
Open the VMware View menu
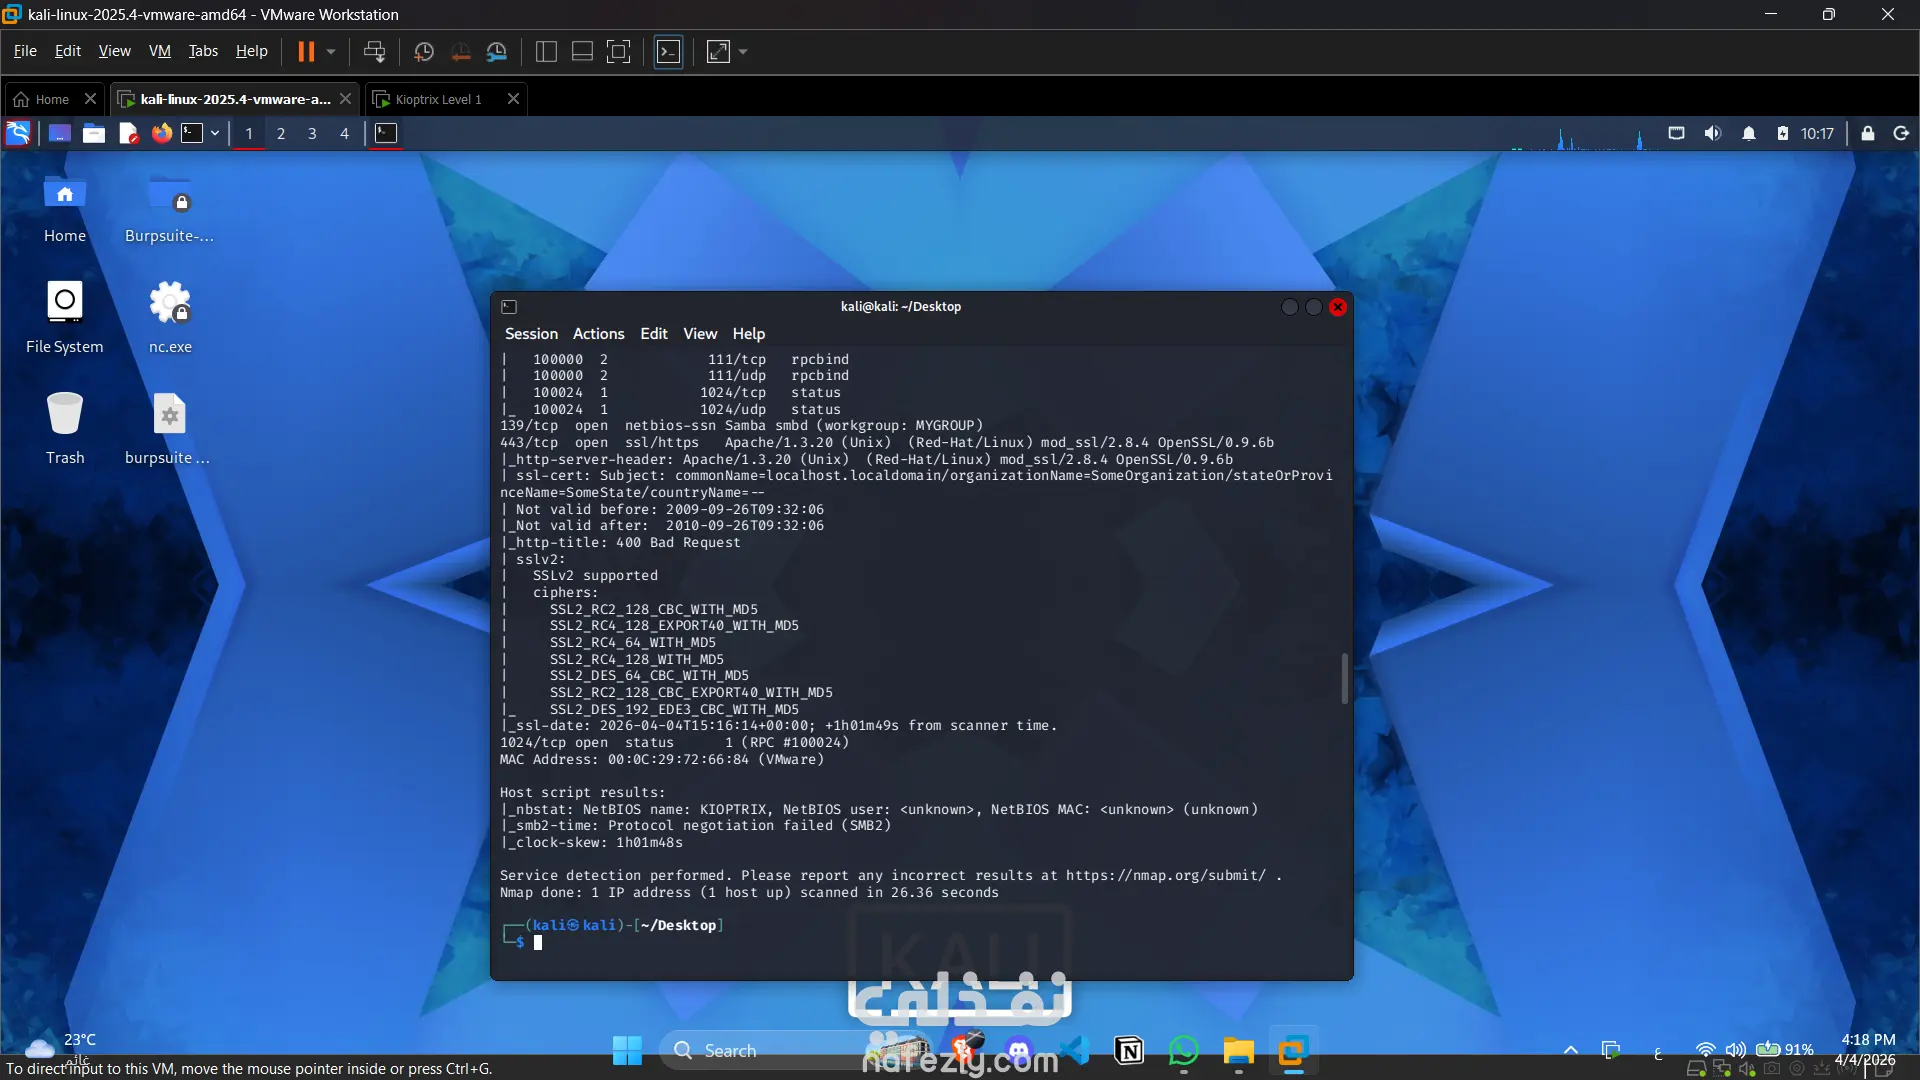[x=115, y=51]
